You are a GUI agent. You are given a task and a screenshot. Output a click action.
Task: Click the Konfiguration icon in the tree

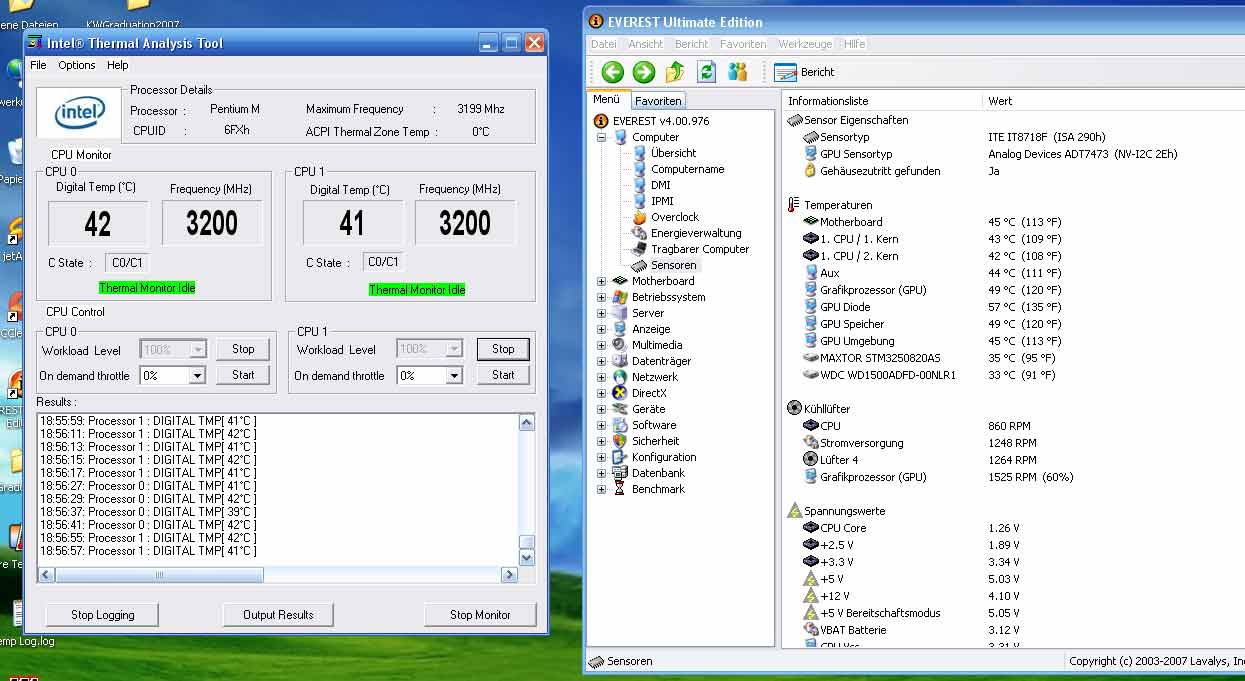pyautogui.click(x=621, y=457)
